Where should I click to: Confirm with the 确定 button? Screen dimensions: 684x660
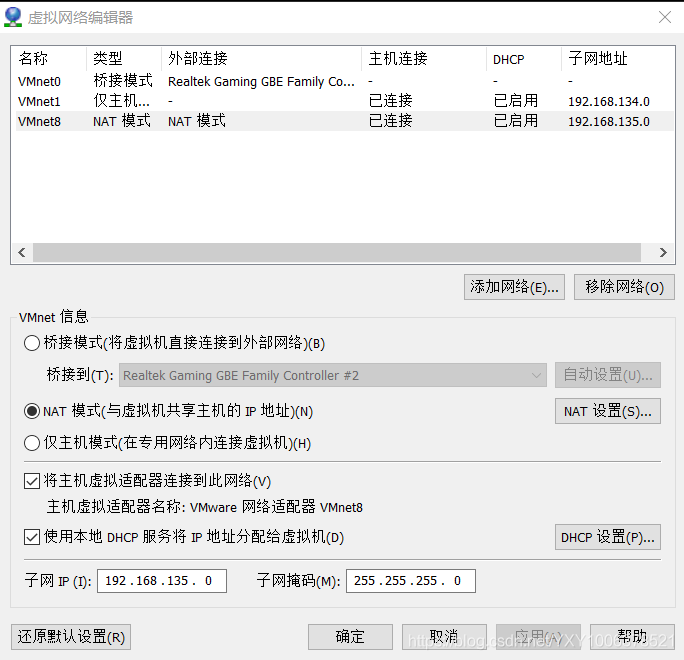(x=350, y=637)
